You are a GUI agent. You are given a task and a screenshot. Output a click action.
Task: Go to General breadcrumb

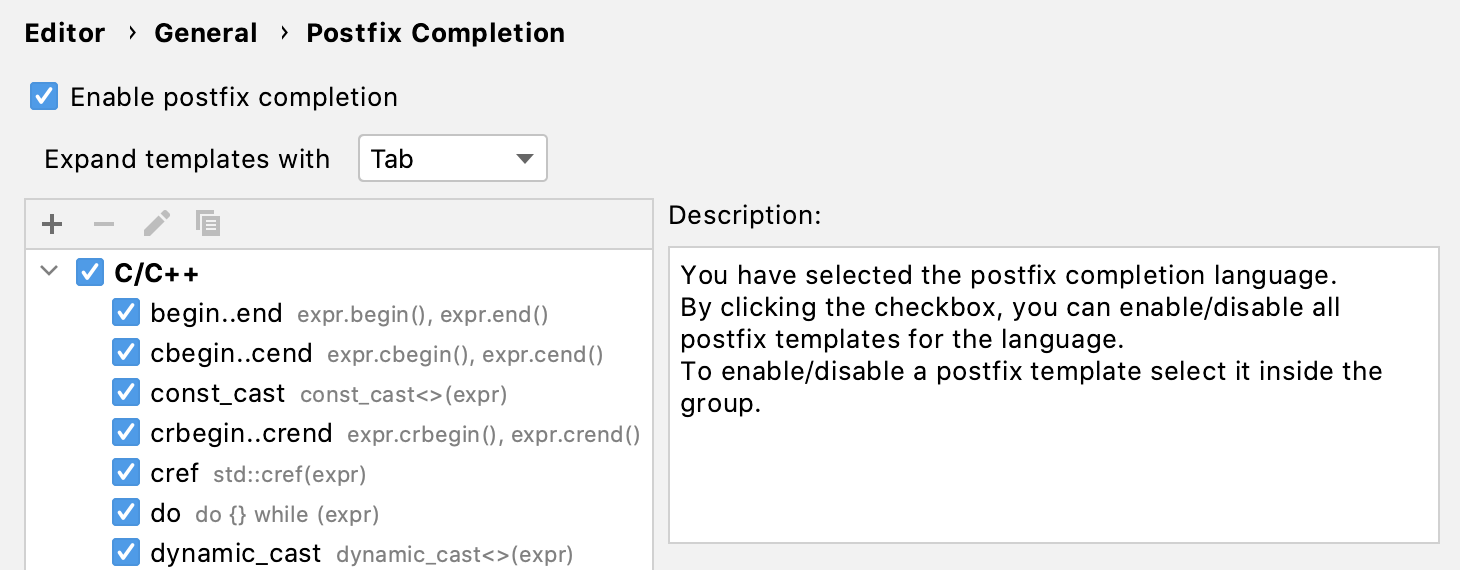tap(206, 33)
